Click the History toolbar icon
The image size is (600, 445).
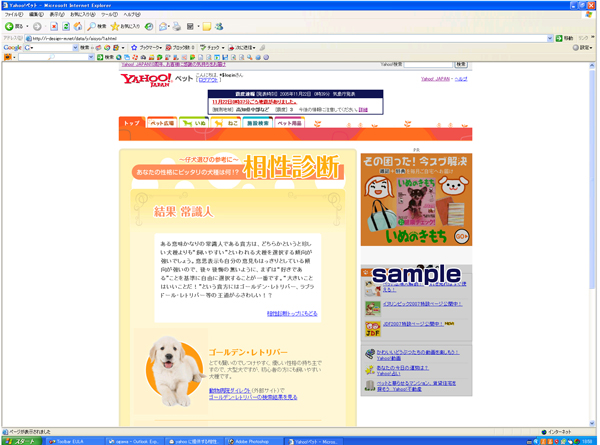pyautogui.click(x=149, y=27)
